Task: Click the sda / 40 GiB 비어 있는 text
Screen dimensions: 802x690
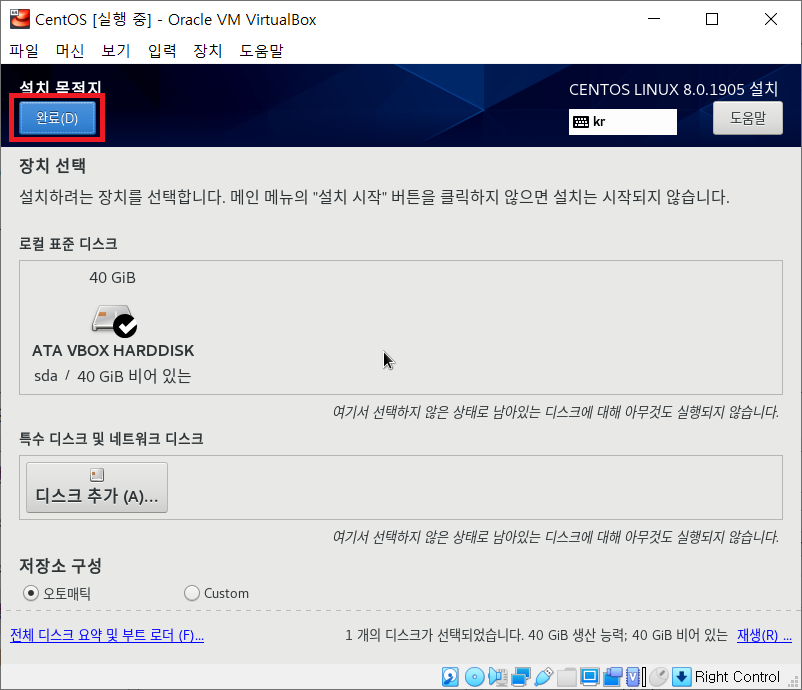Action: click(x=113, y=376)
